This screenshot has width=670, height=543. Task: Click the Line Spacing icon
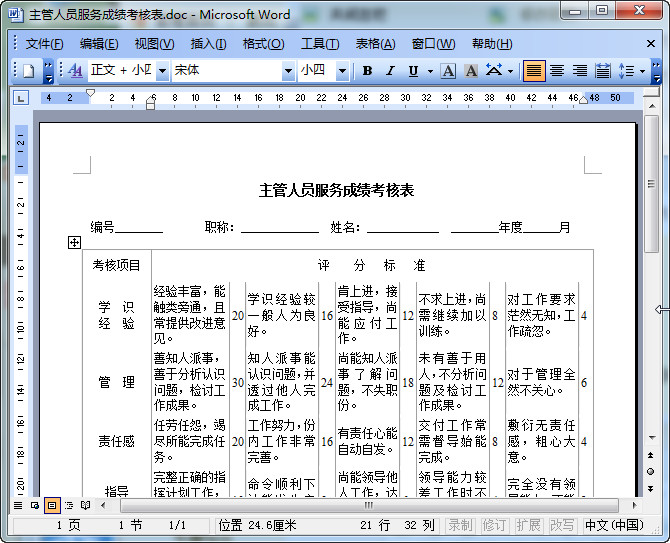tap(626, 71)
